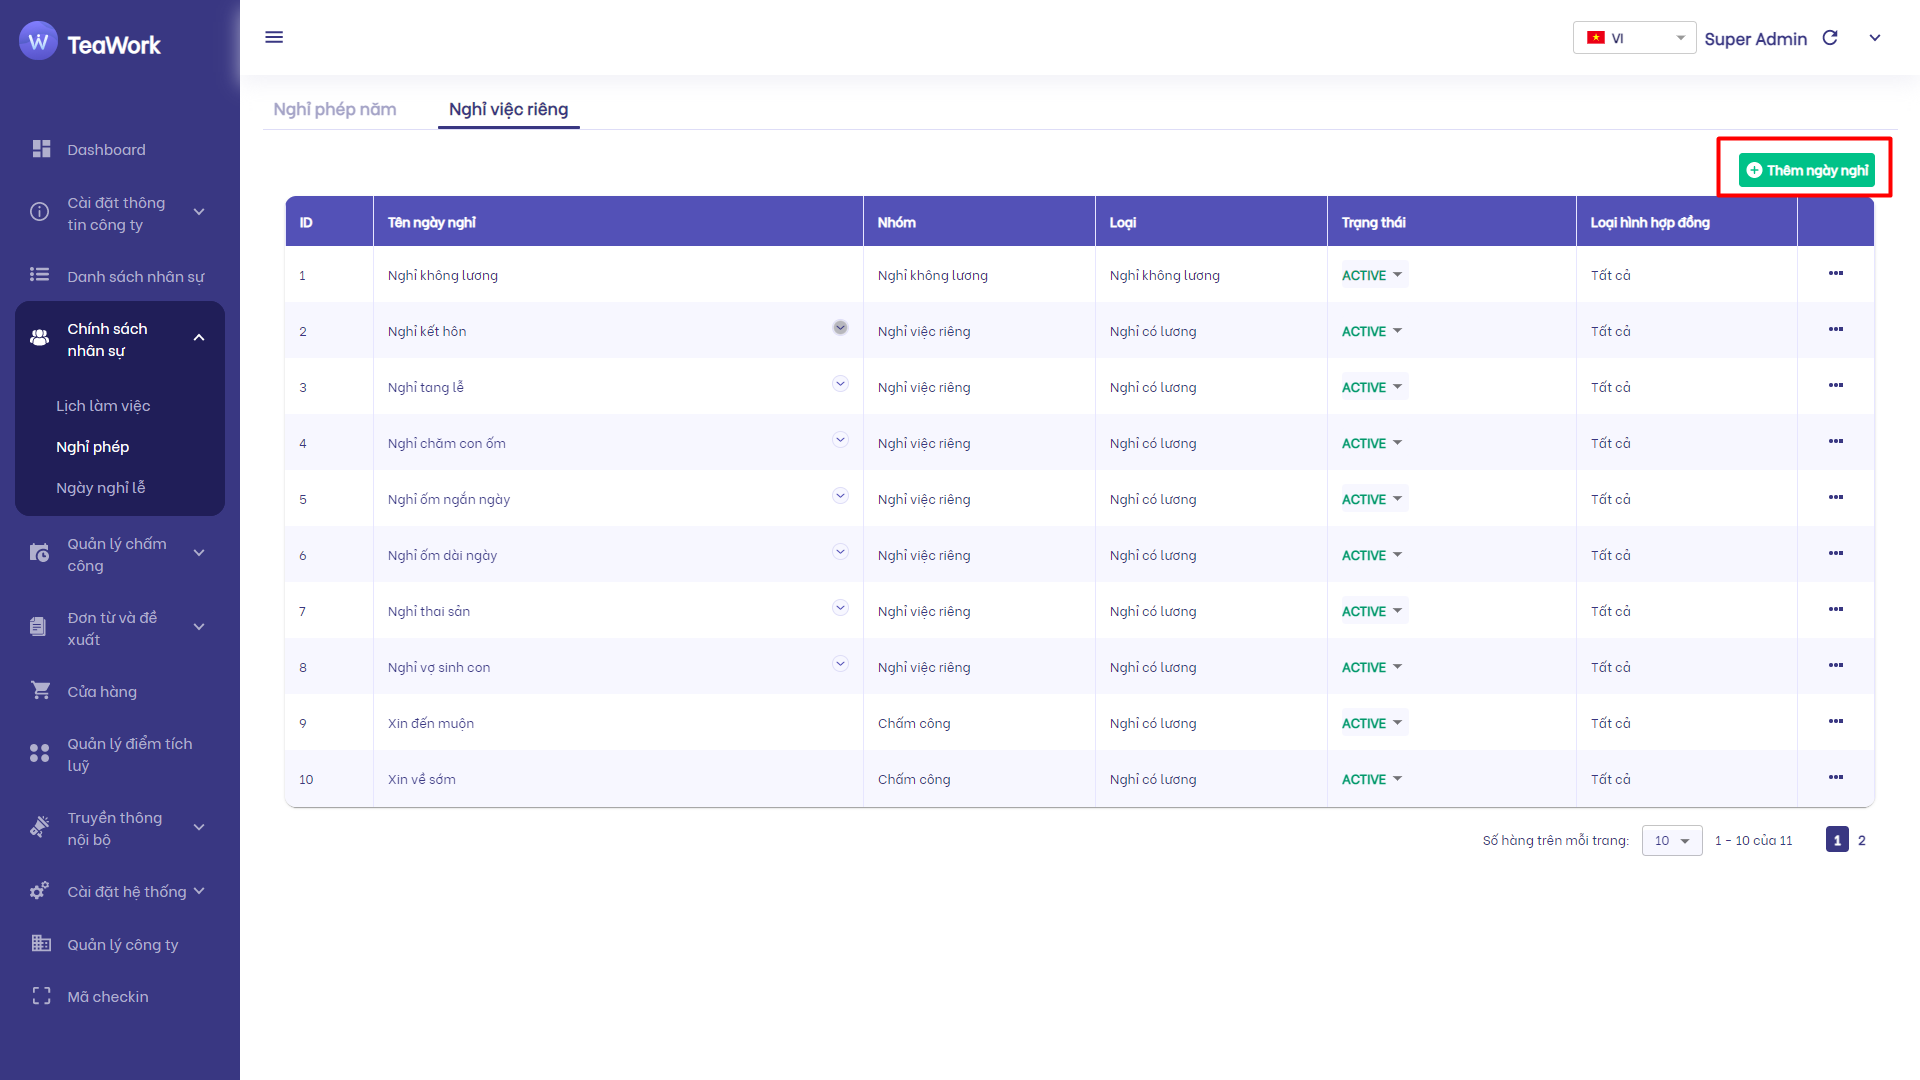Expand details of Nghỉ ốm ngắn ngày
Viewport: 1920px width, 1080px height.
(x=840, y=496)
